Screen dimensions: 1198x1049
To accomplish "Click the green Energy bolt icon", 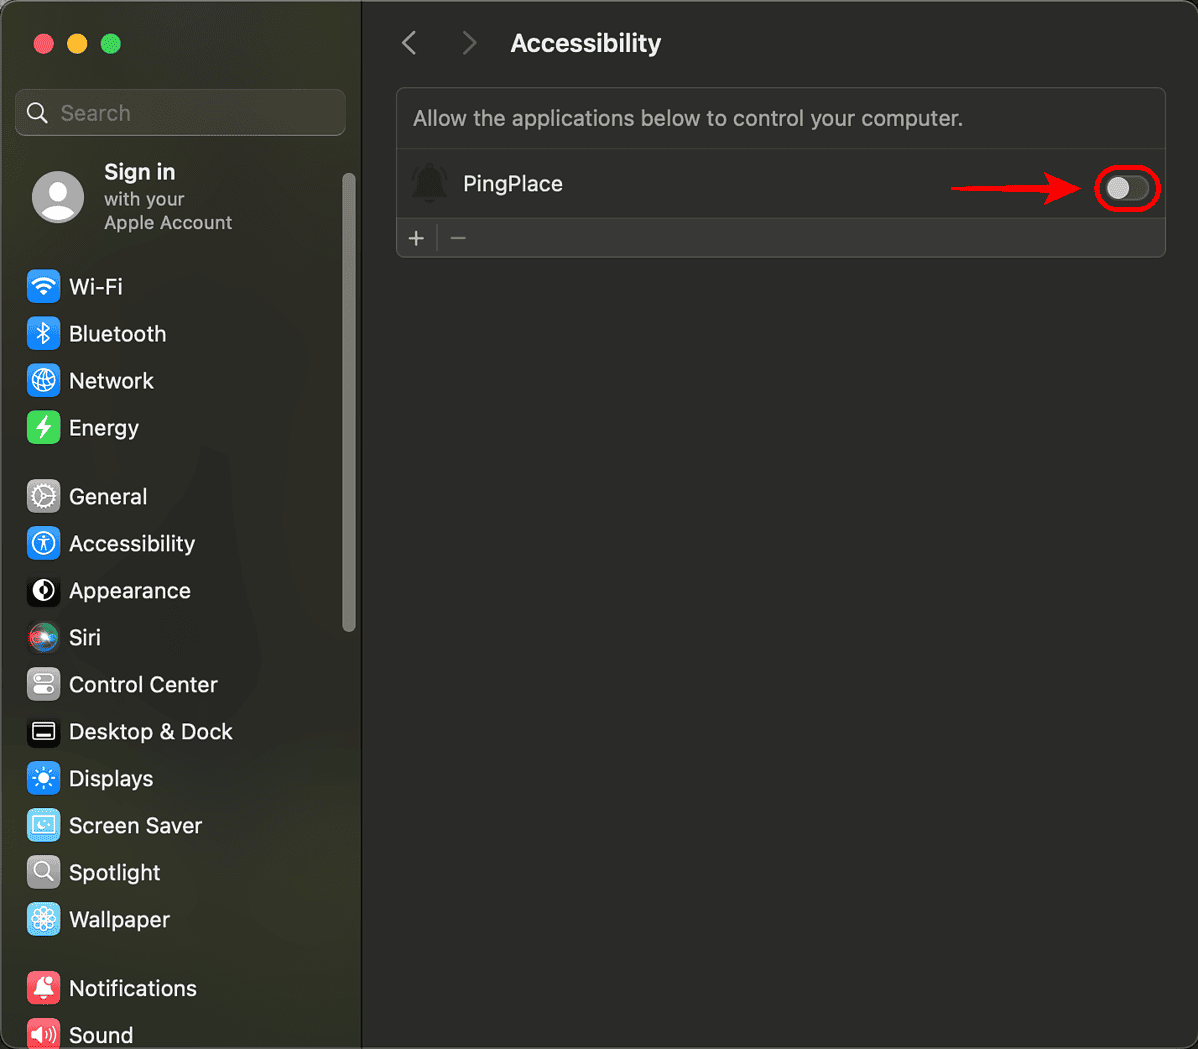I will click(44, 428).
